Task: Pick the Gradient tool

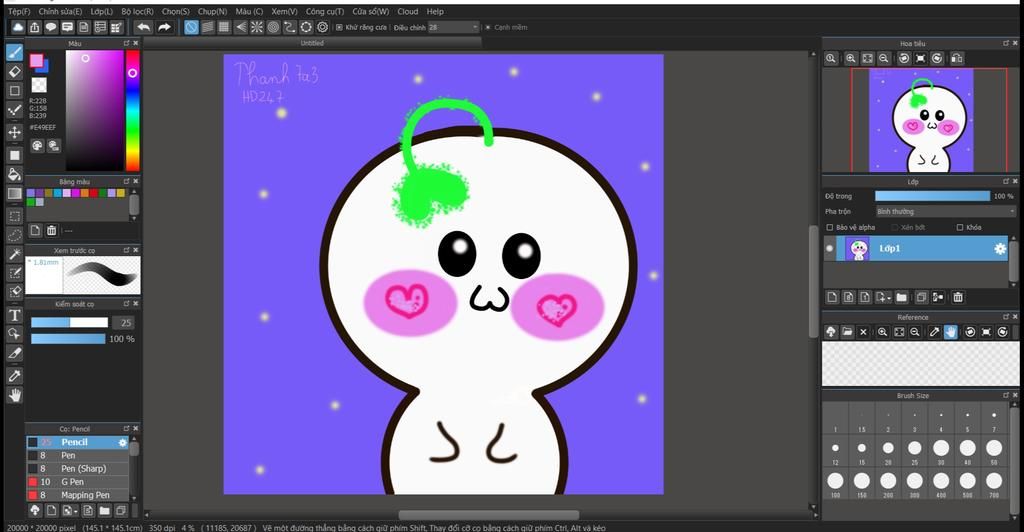Action: [x=14, y=194]
